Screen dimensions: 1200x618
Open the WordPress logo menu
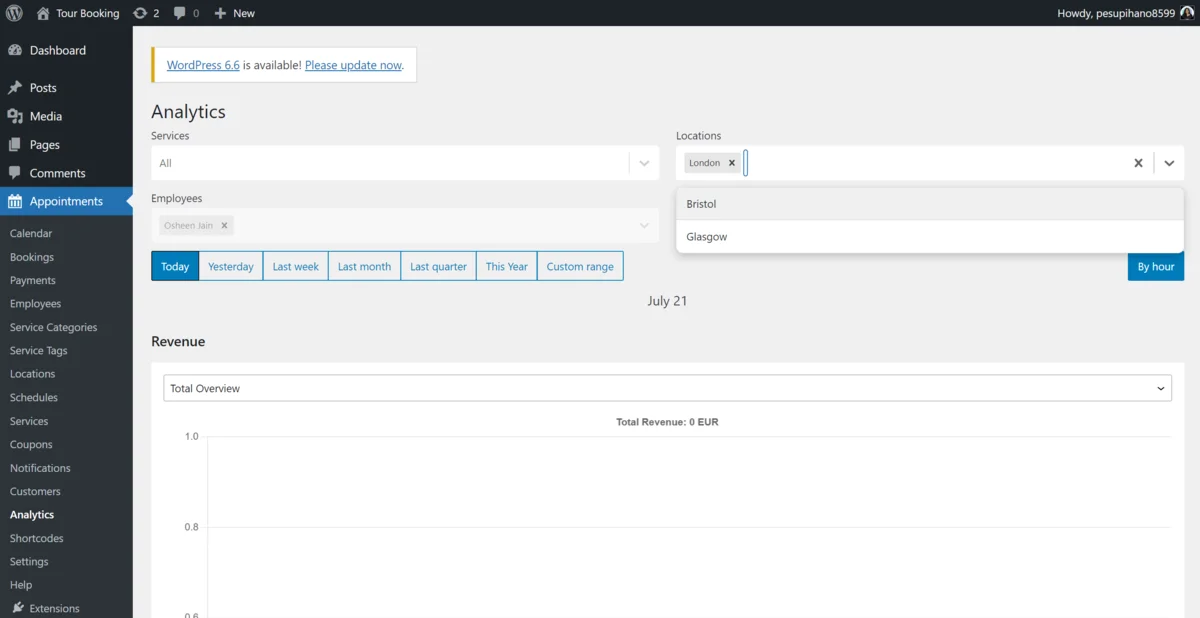(x=14, y=13)
